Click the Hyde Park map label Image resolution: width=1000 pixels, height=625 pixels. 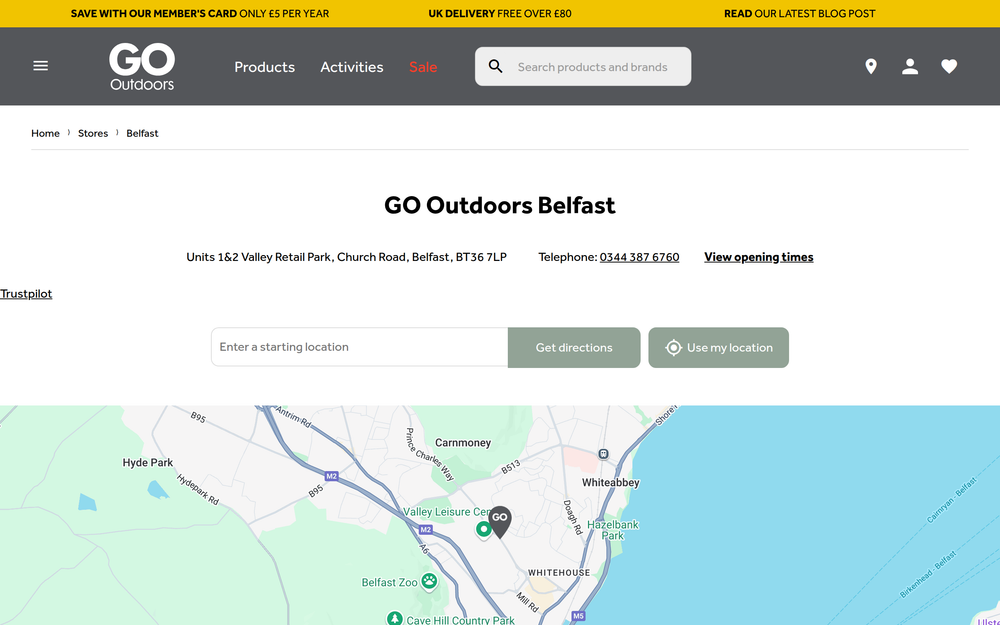(x=147, y=463)
